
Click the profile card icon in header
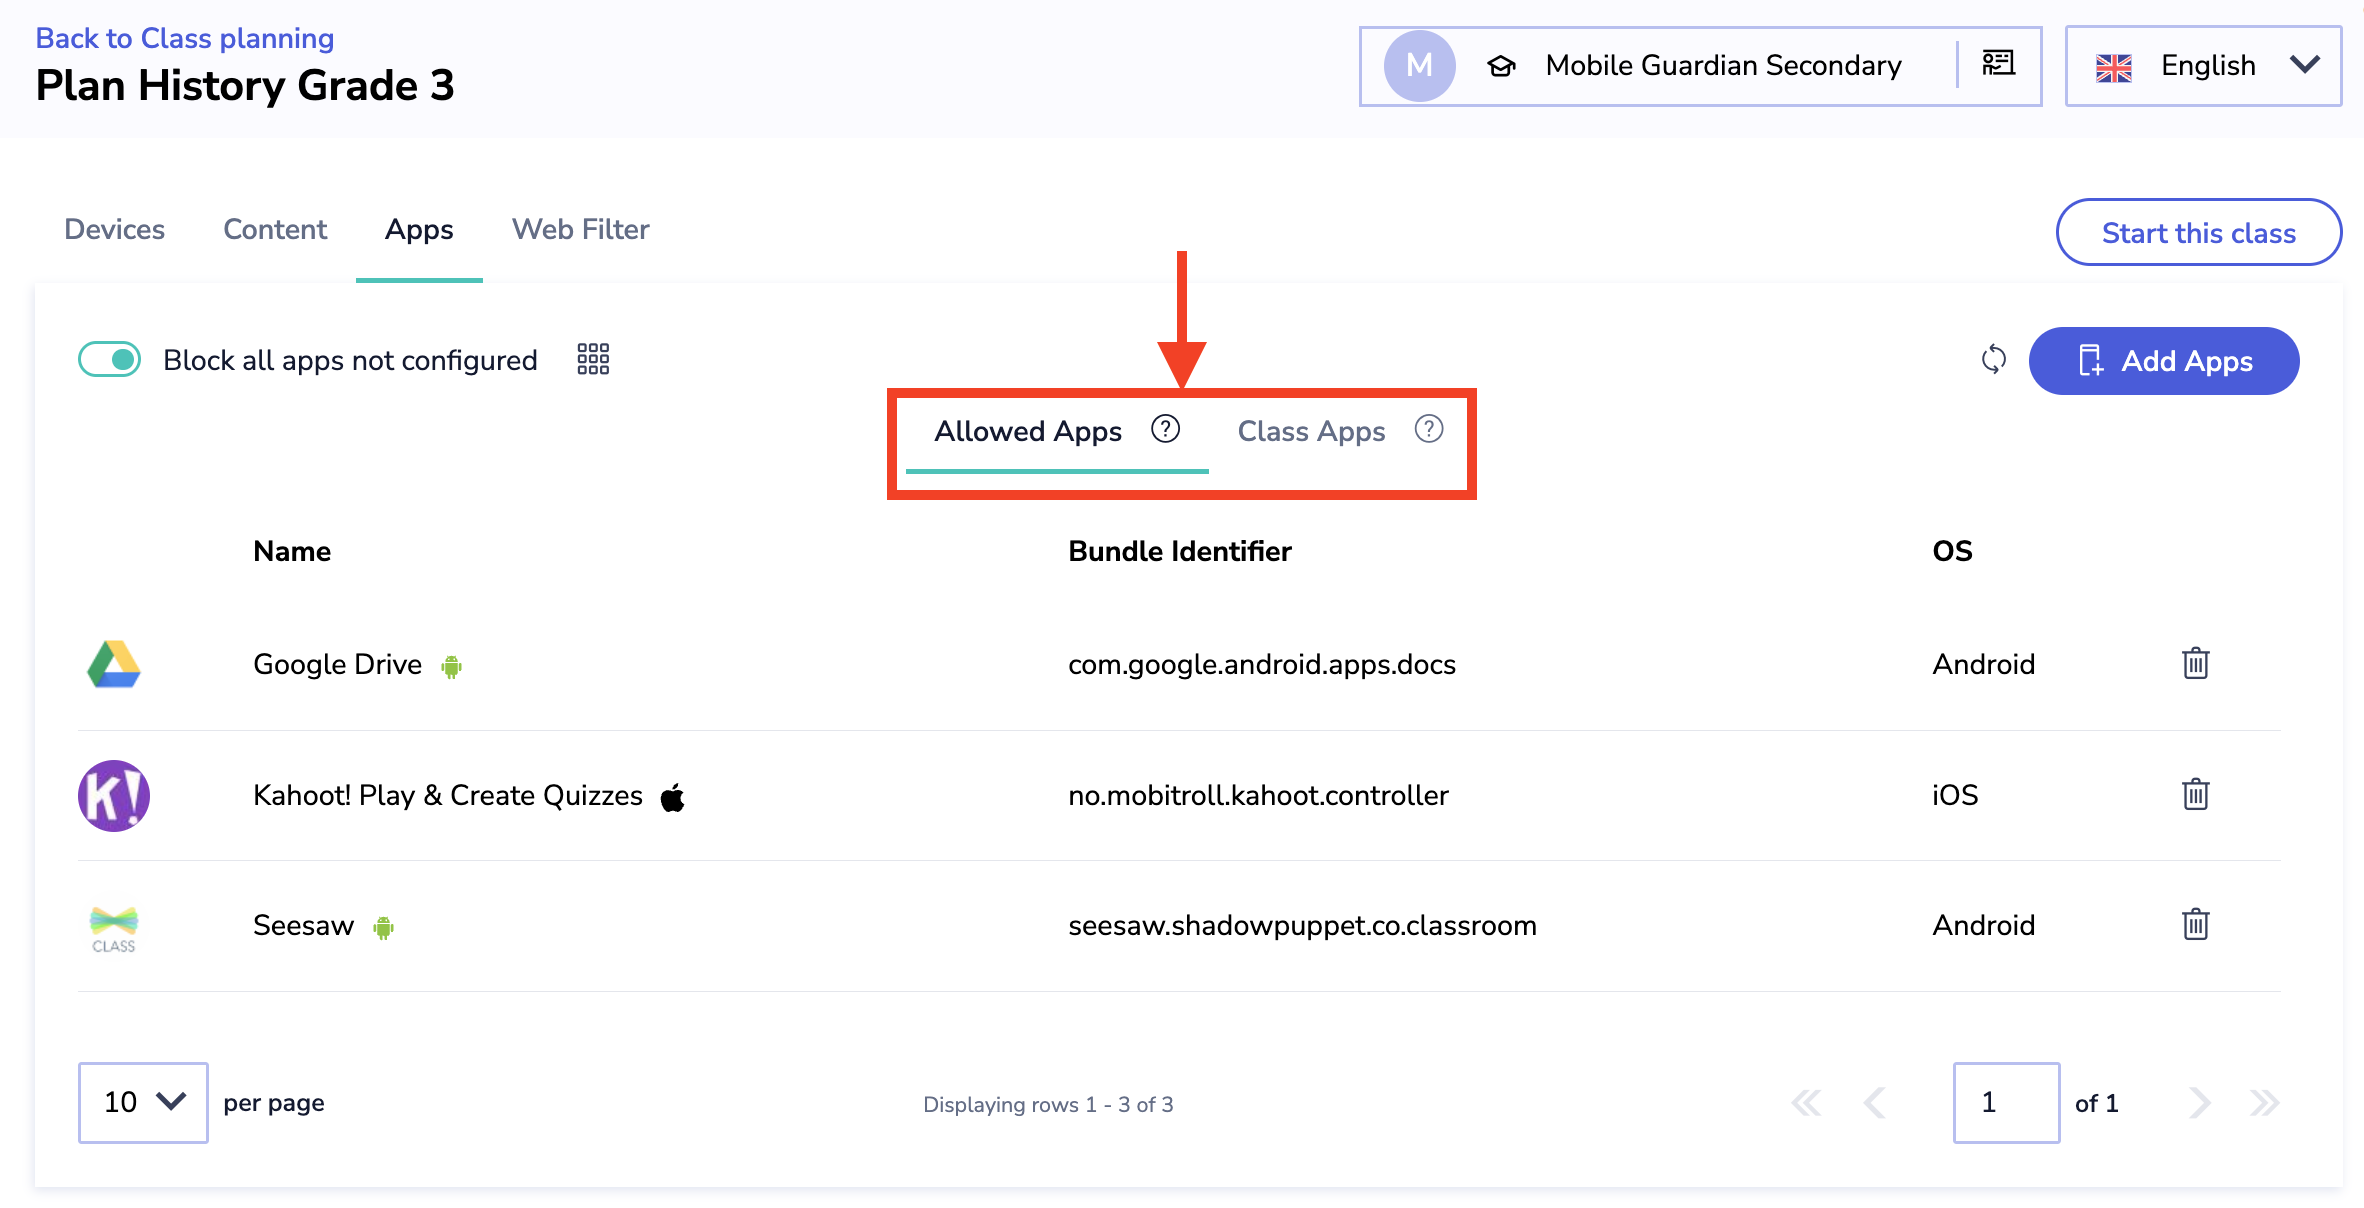pos(1998,65)
